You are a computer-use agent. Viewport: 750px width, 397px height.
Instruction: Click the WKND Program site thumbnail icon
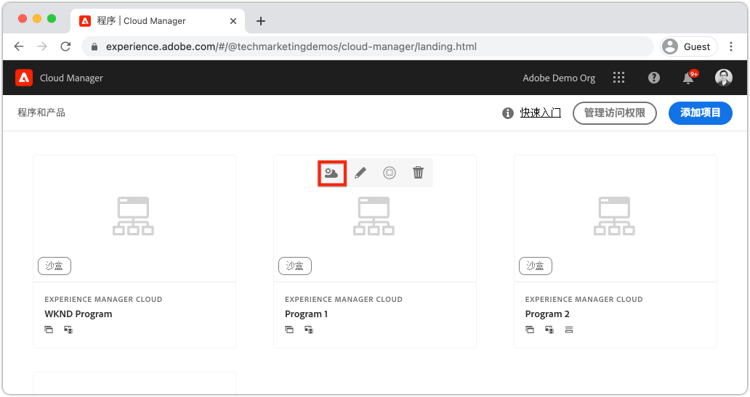[133, 216]
